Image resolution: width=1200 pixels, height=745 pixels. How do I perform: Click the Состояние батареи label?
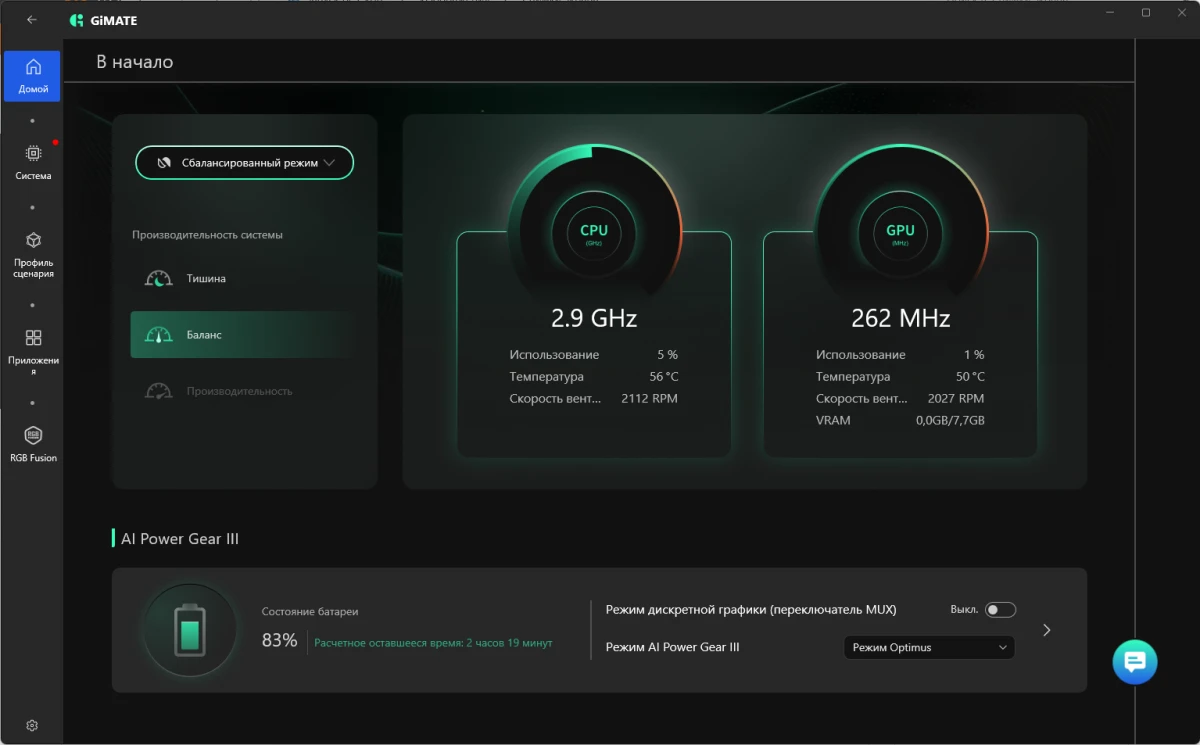tap(310, 611)
